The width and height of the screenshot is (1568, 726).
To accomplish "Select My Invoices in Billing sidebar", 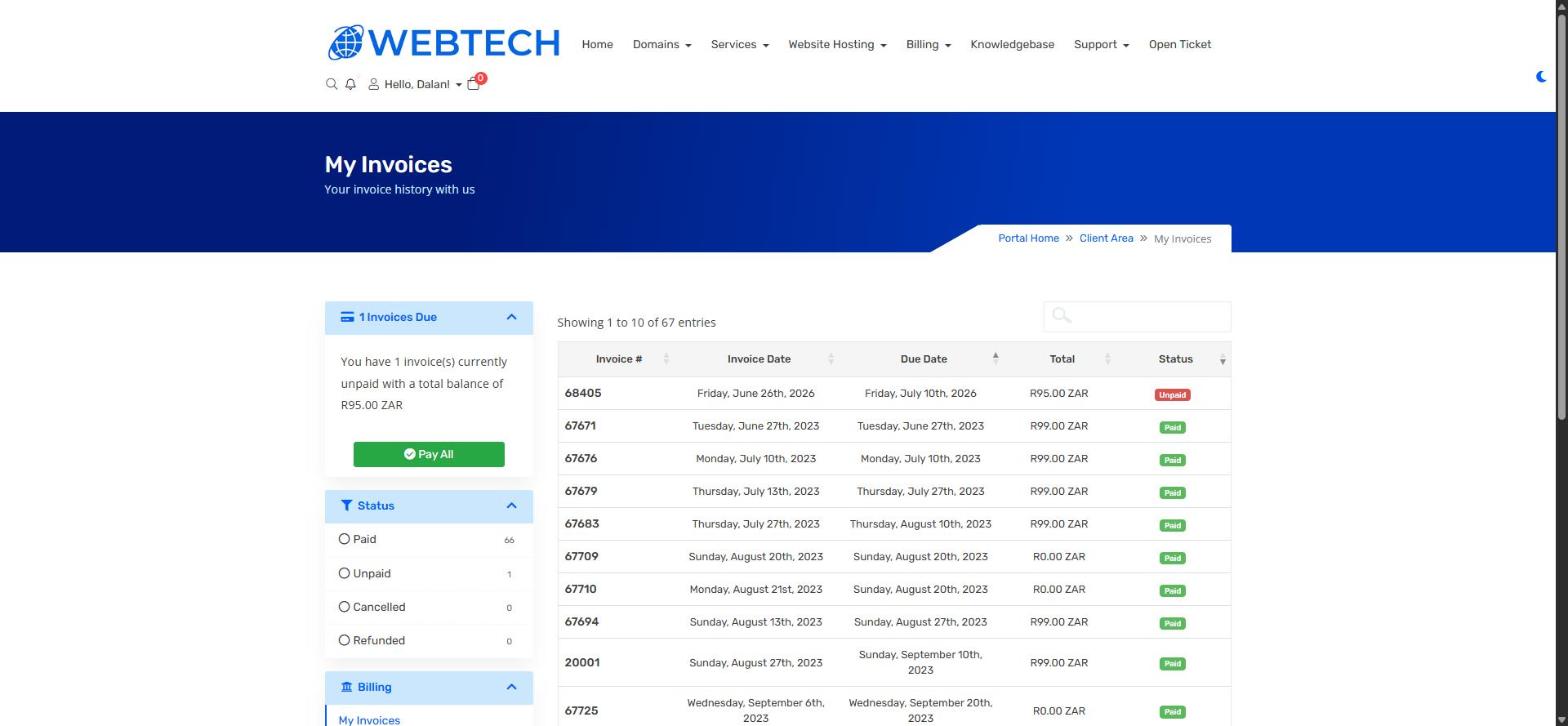I will tap(369, 720).
